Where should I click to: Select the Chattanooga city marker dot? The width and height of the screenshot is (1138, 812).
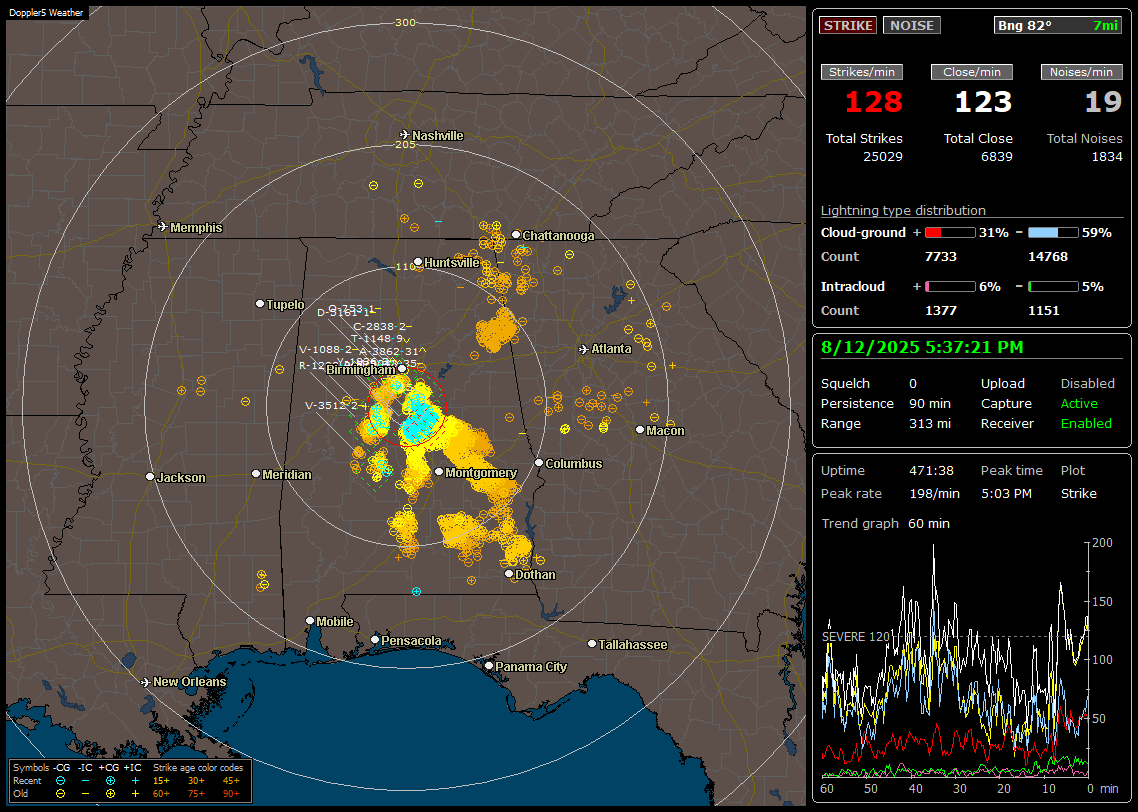(x=516, y=234)
